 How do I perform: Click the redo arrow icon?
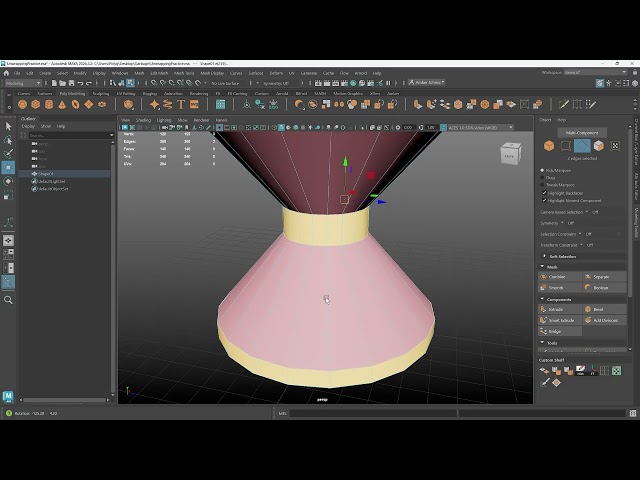point(89,83)
